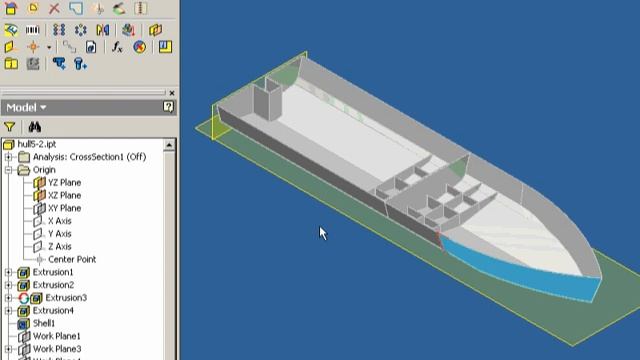Expand the Extrusion1 feature
Screen dimensions: 640x360
coord(8,272)
